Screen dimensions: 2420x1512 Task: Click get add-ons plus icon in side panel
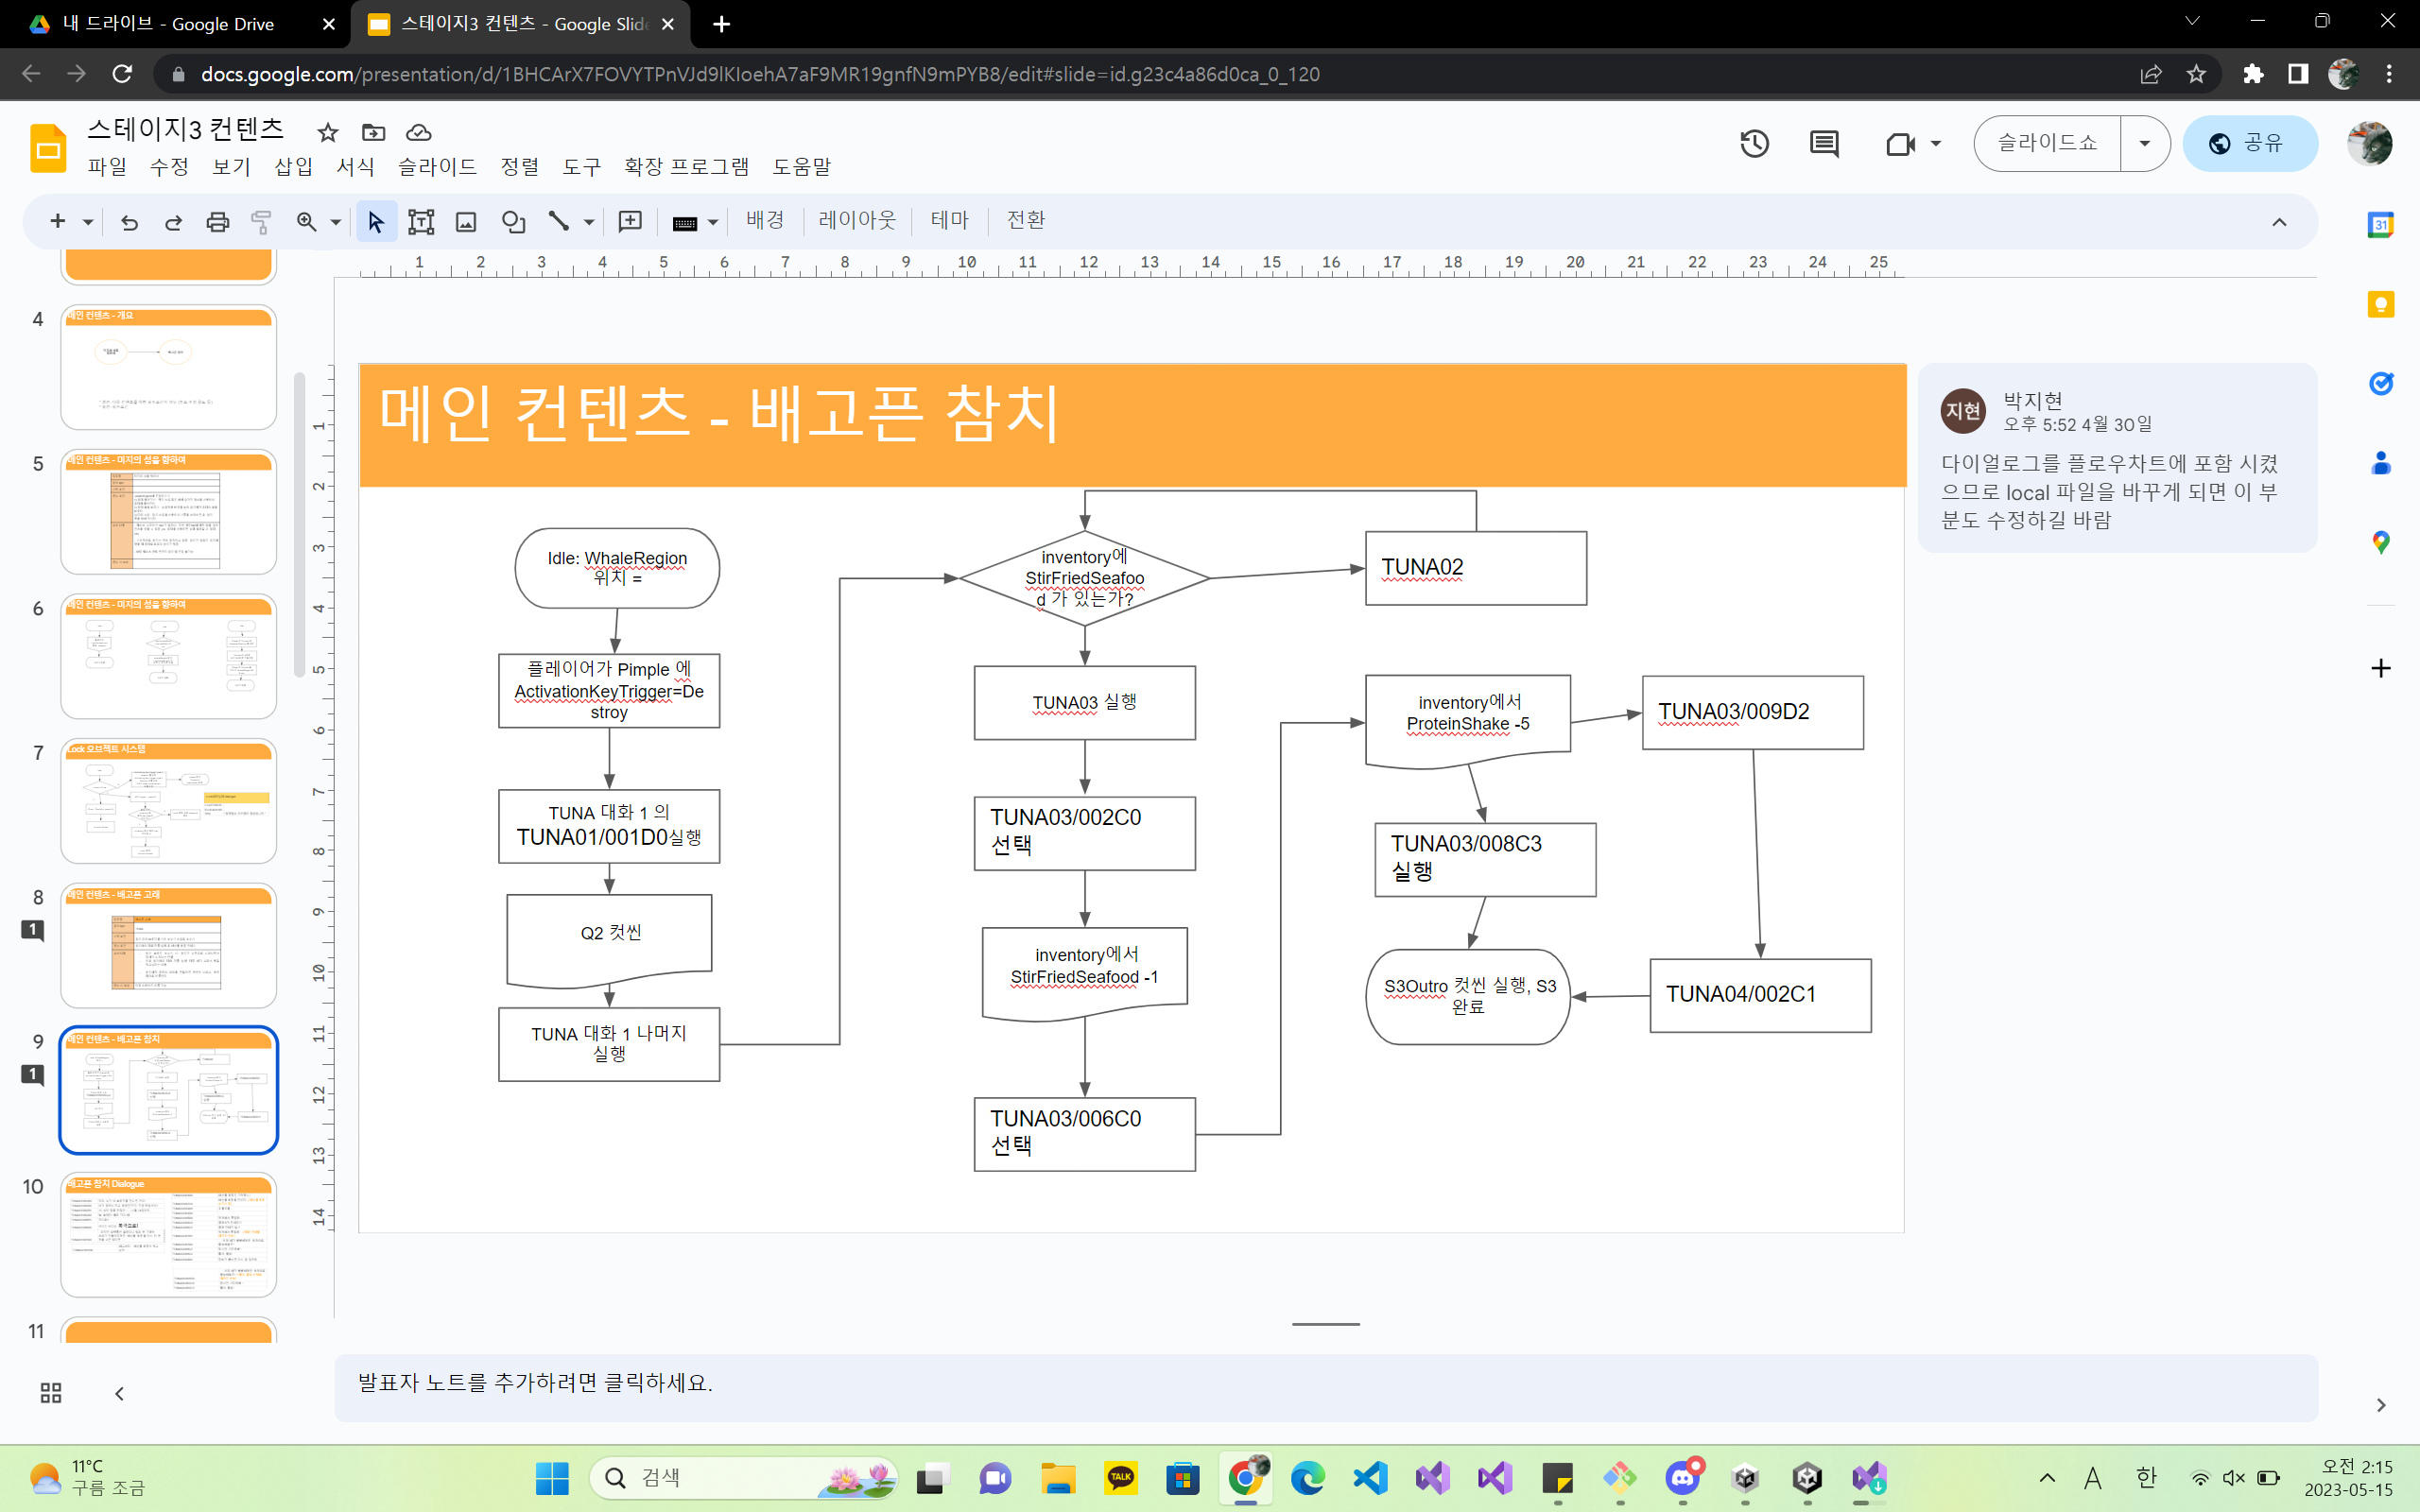click(2381, 668)
